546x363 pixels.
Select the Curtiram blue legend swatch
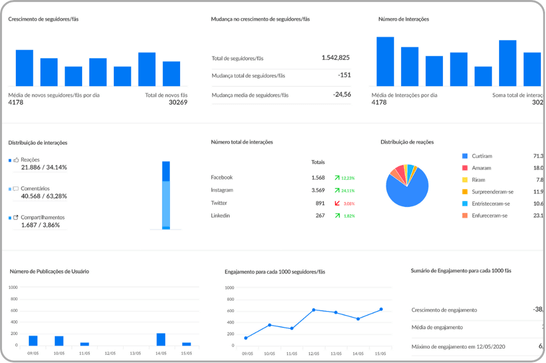[x=465, y=156]
